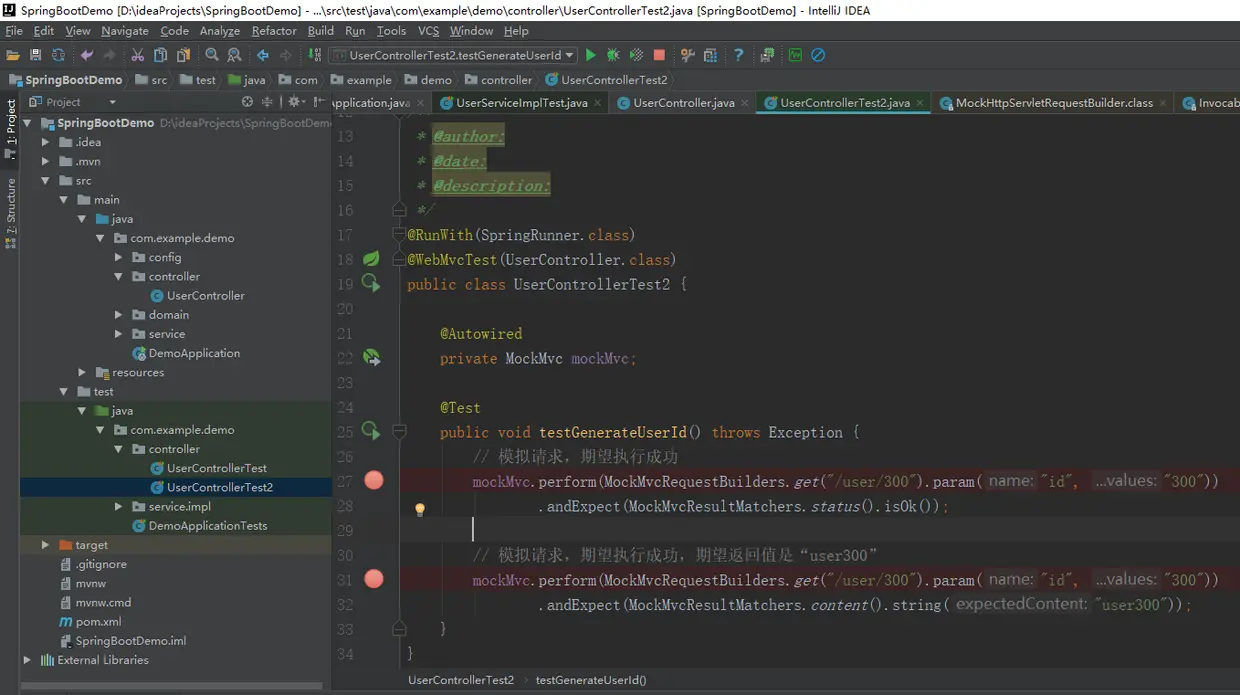Click the Undo arrow icon
This screenshot has height=695, width=1240.
87,55
